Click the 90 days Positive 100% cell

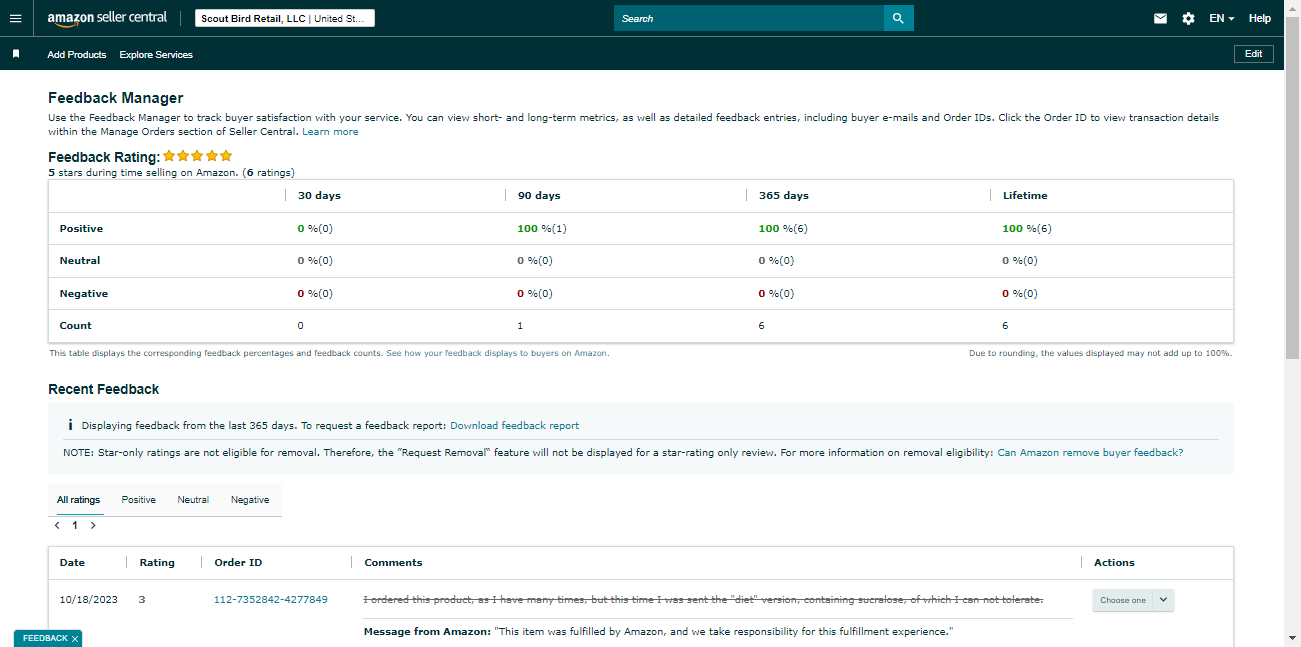tap(542, 229)
